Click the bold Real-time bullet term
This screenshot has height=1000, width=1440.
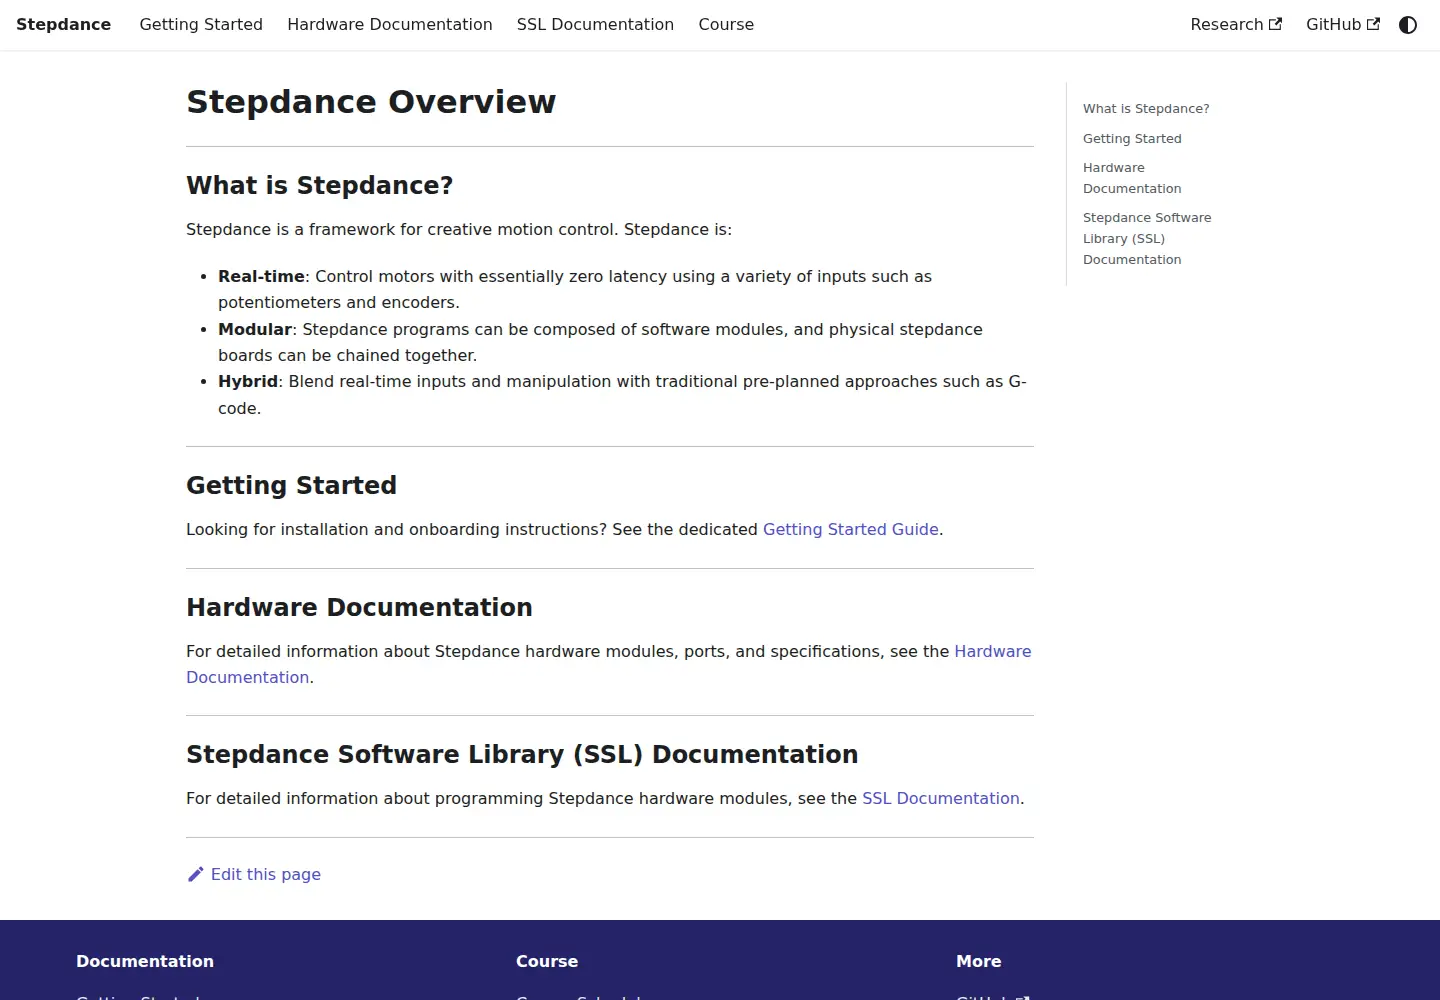(x=261, y=276)
